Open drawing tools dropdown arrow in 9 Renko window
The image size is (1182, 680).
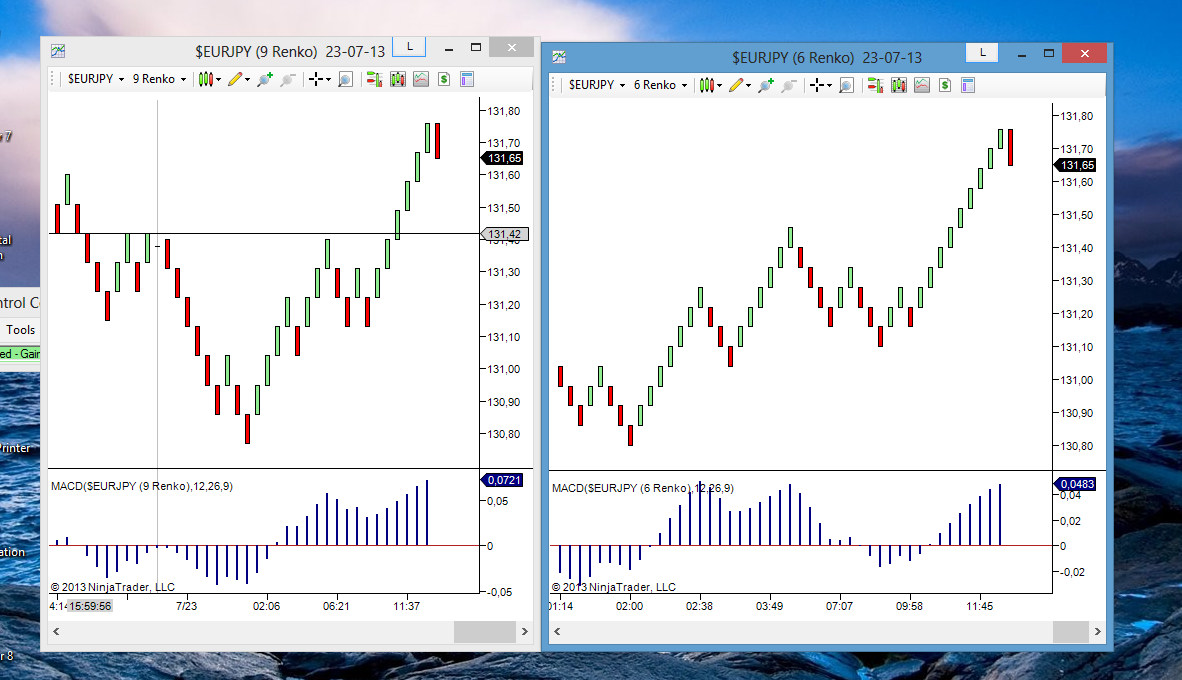point(247,79)
